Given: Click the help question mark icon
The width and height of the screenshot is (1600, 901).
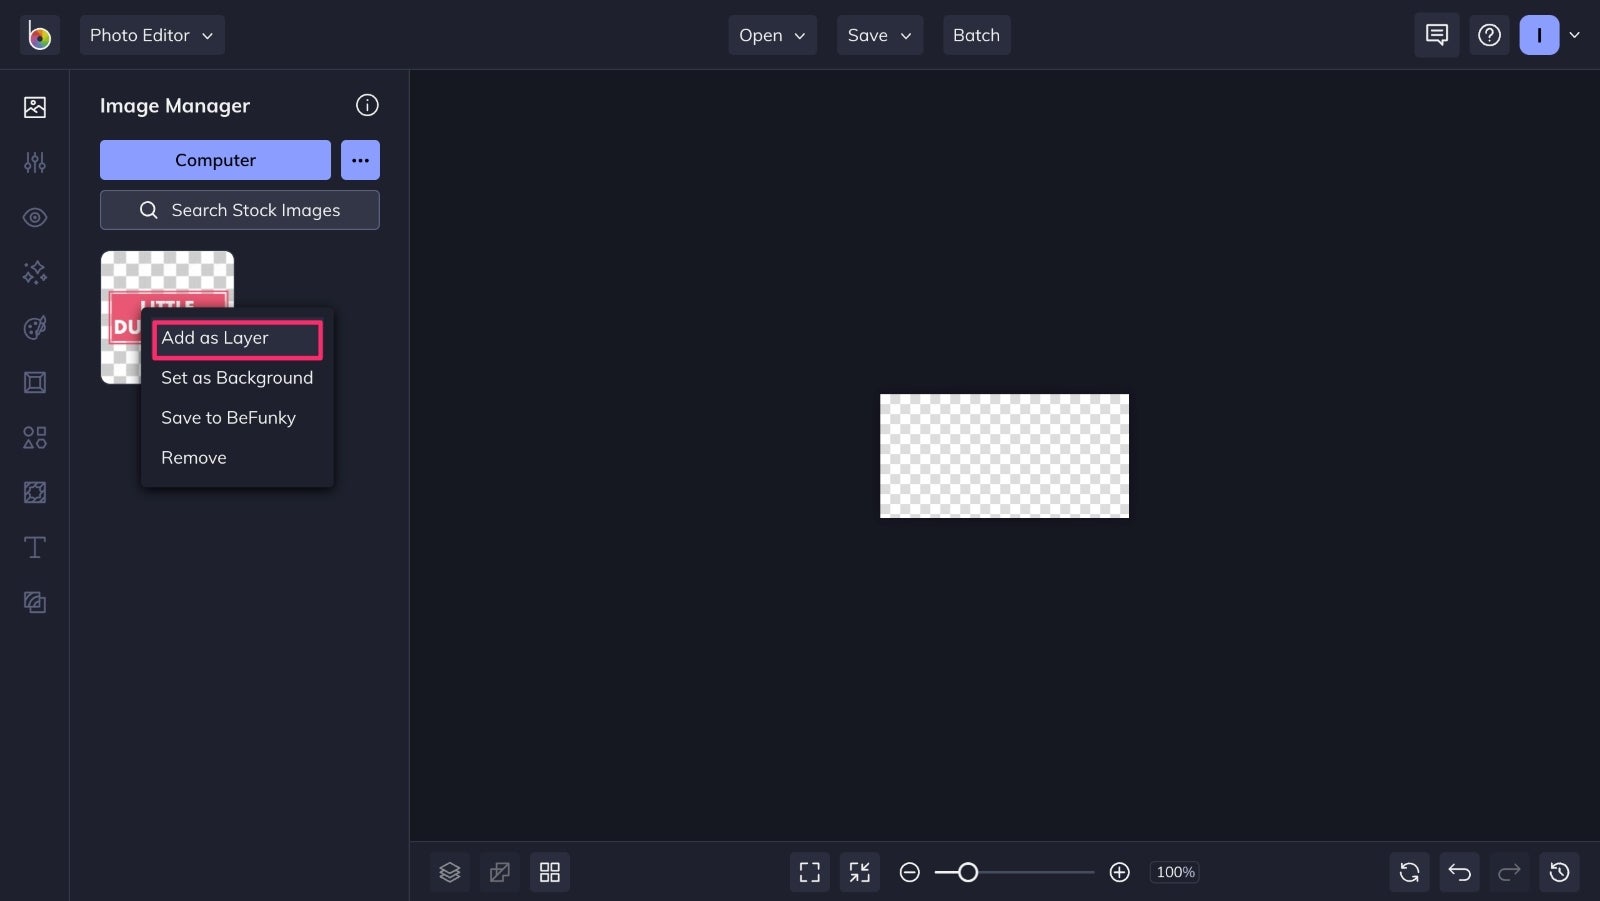Looking at the screenshot, I should [x=1489, y=35].
